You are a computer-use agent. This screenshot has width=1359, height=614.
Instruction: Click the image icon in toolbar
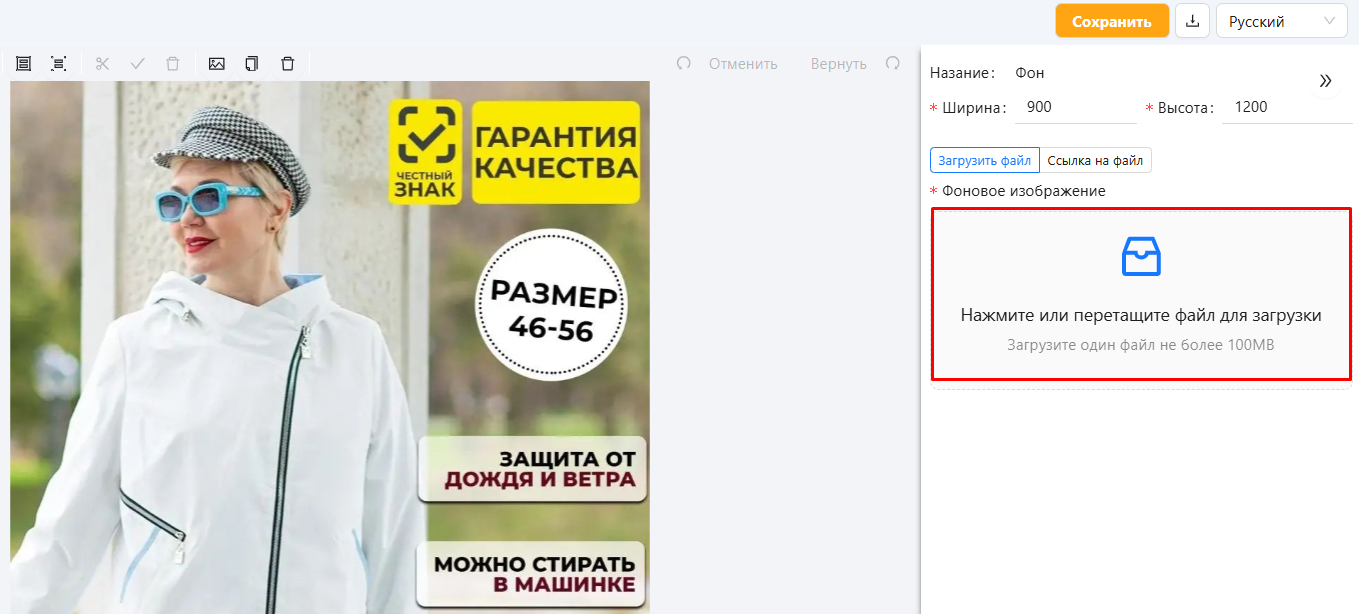point(216,64)
